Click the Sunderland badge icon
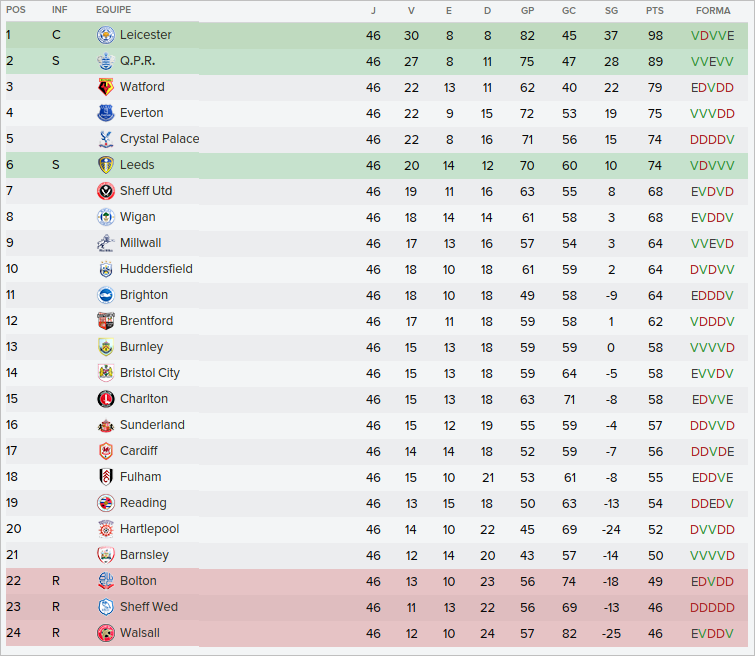Screen dimensions: 755x656 105,425
